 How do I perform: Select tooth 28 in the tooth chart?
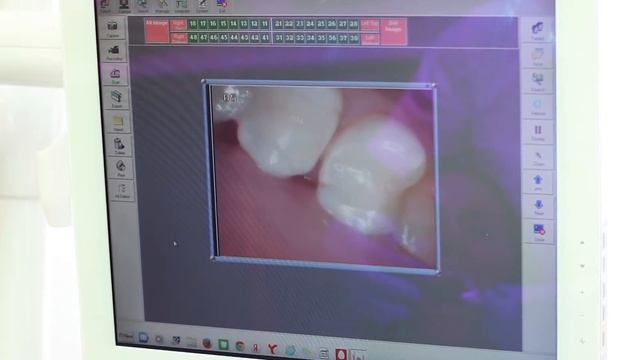[x=353, y=25]
